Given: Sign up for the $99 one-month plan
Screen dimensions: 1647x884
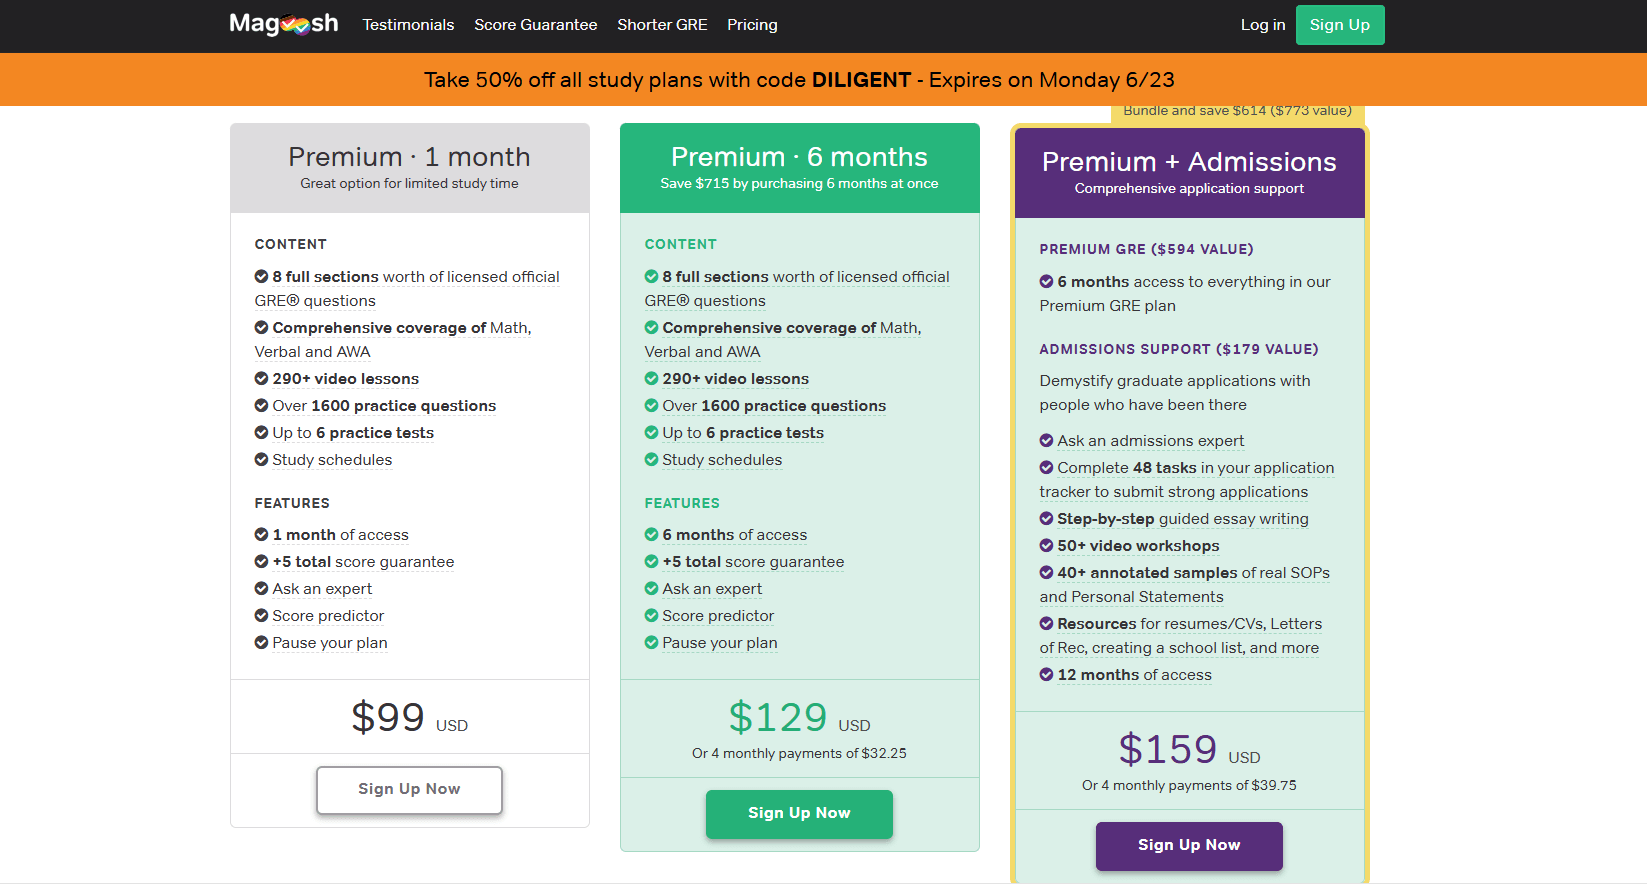Looking at the screenshot, I should [409, 790].
